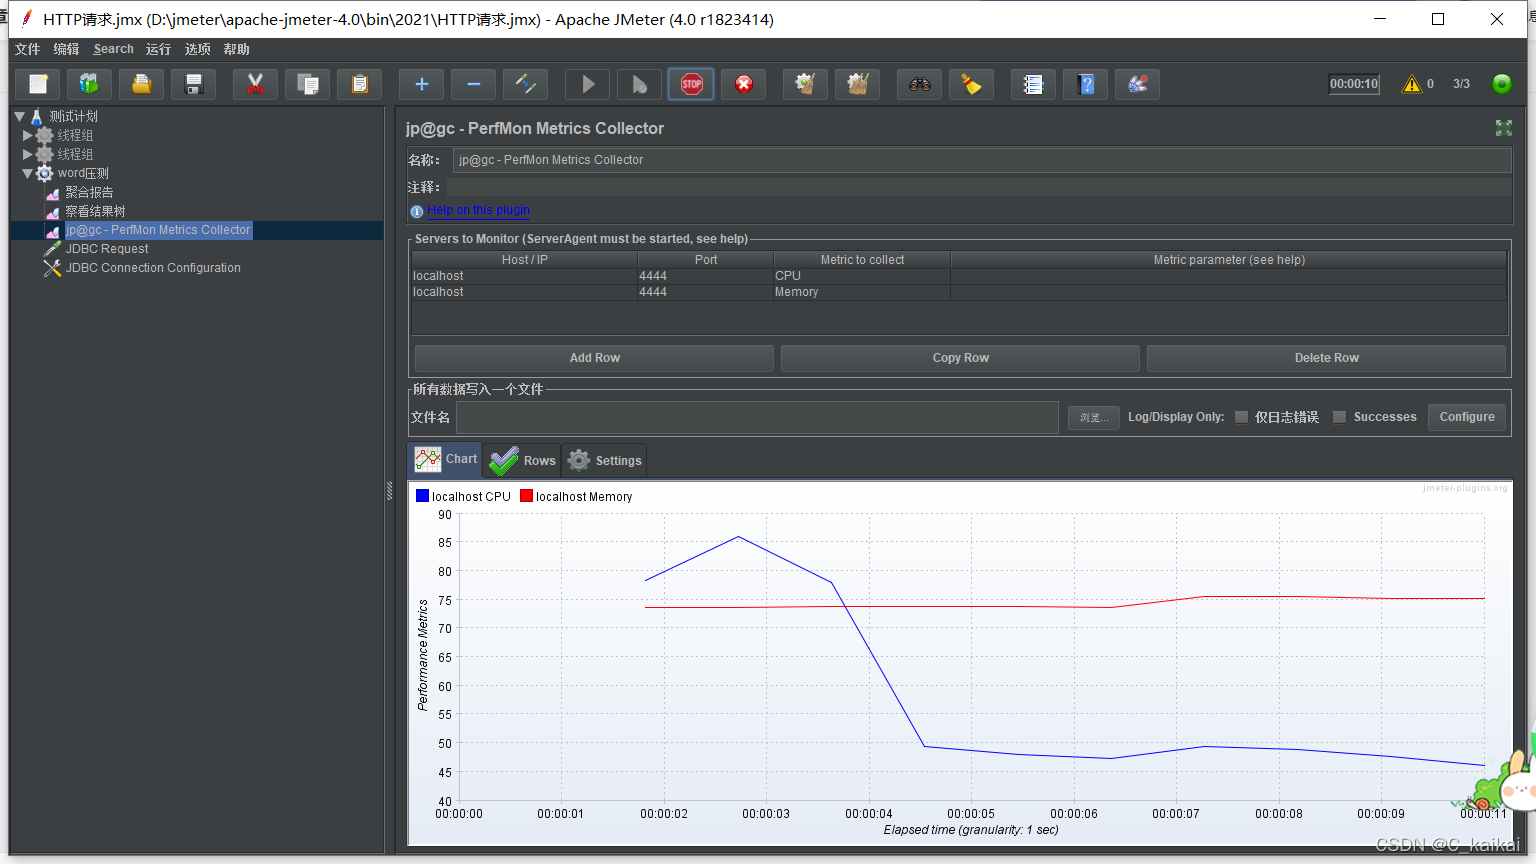Click the Shutdown red X icon

pos(743,84)
